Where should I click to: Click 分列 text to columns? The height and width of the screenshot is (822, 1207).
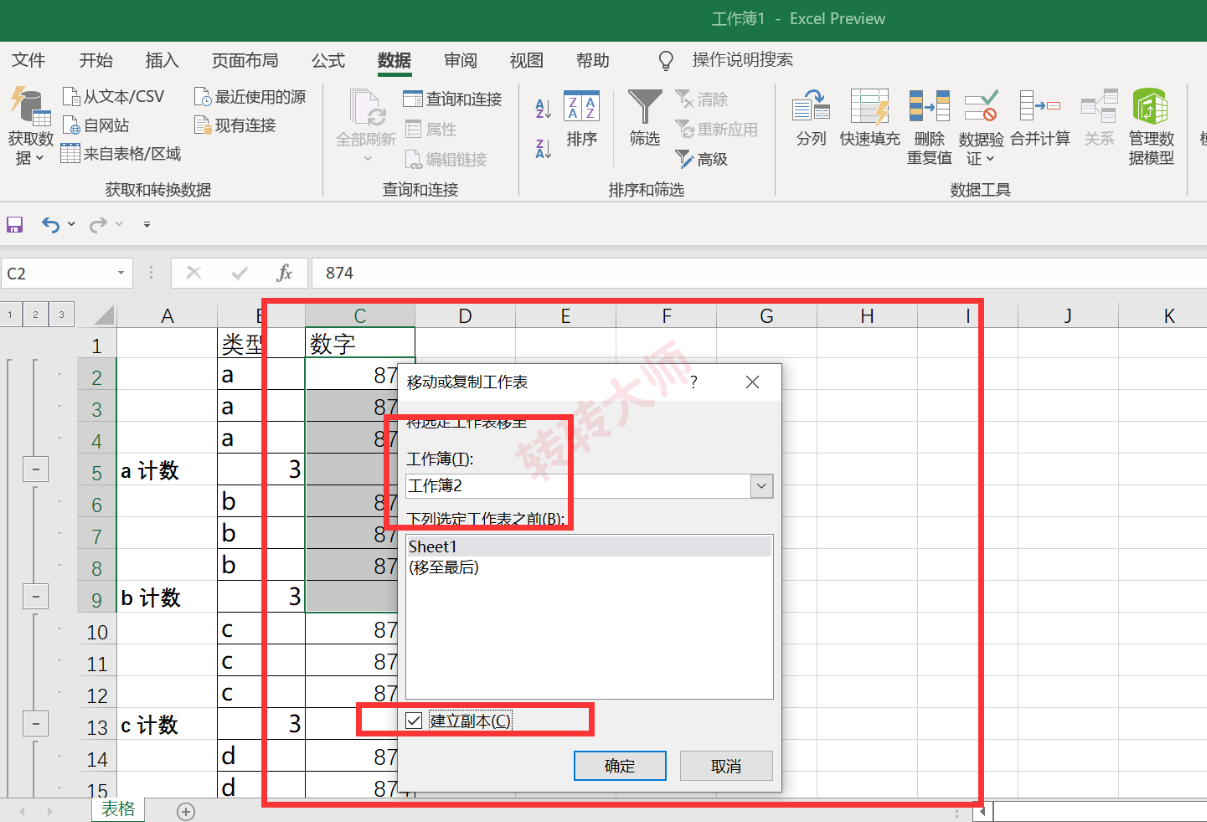tap(811, 120)
